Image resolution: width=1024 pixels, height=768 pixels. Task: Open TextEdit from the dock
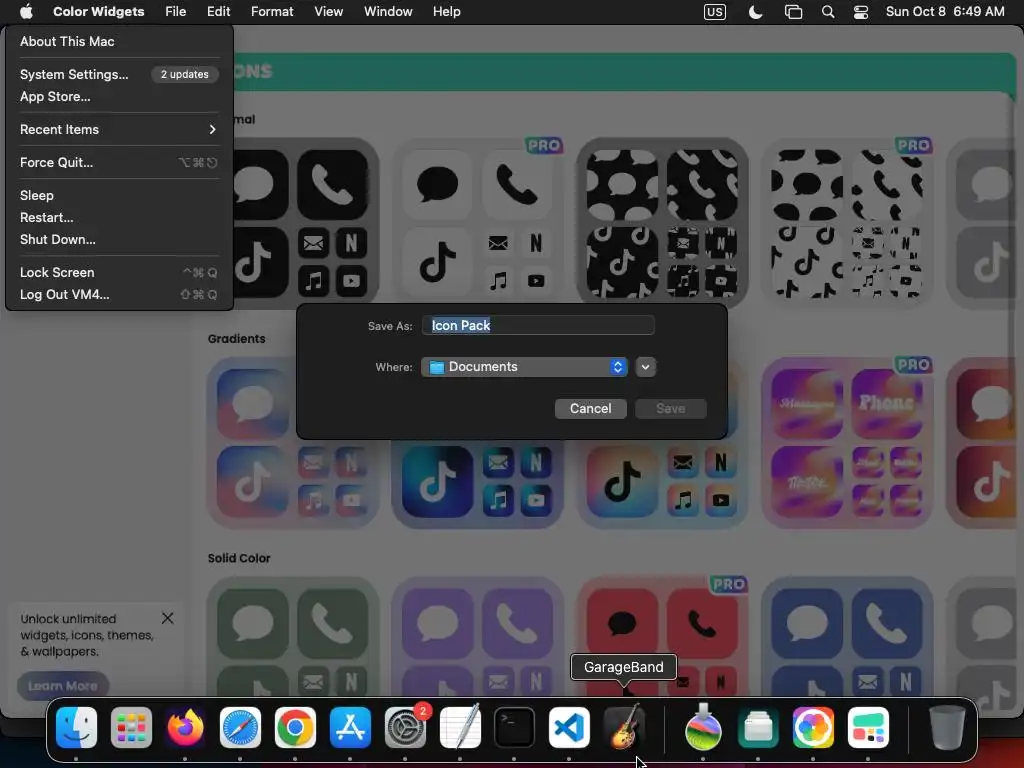coord(460,728)
